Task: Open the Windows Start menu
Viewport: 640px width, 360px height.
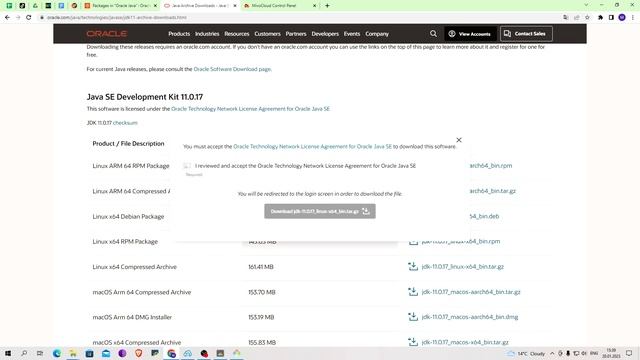Action: pyautogui.click(x=8, y=353)
